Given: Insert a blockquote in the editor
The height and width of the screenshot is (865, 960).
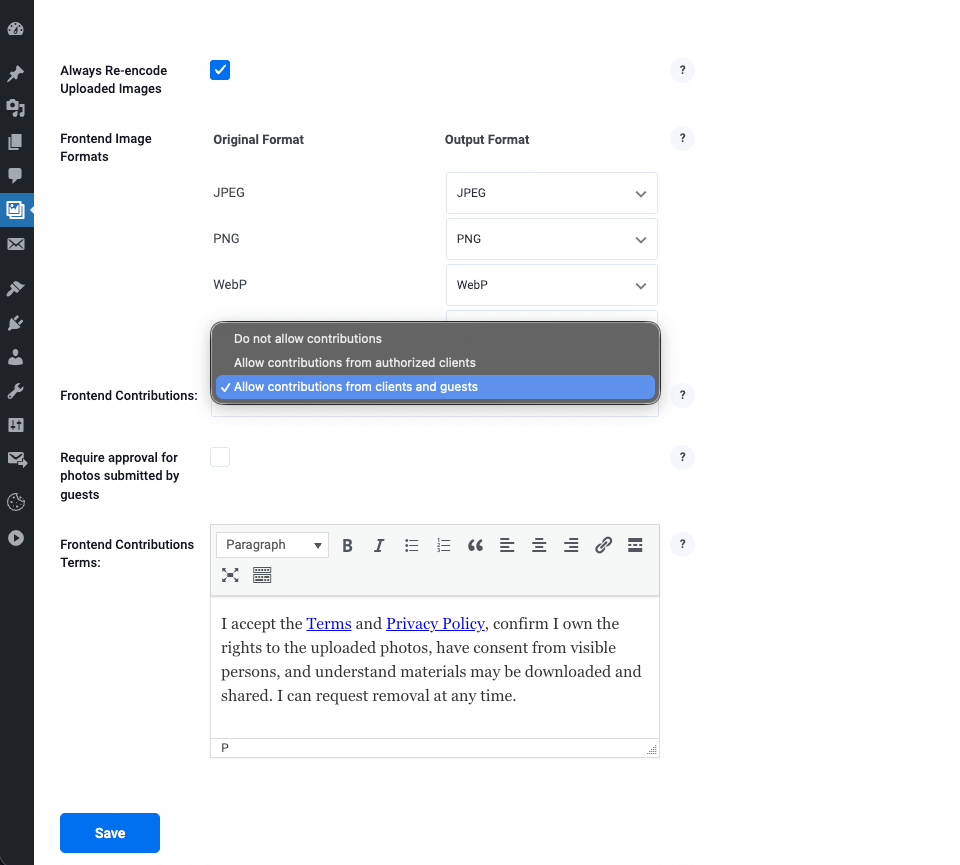Looking at the screenshot, I should click(x=475, y=545).
